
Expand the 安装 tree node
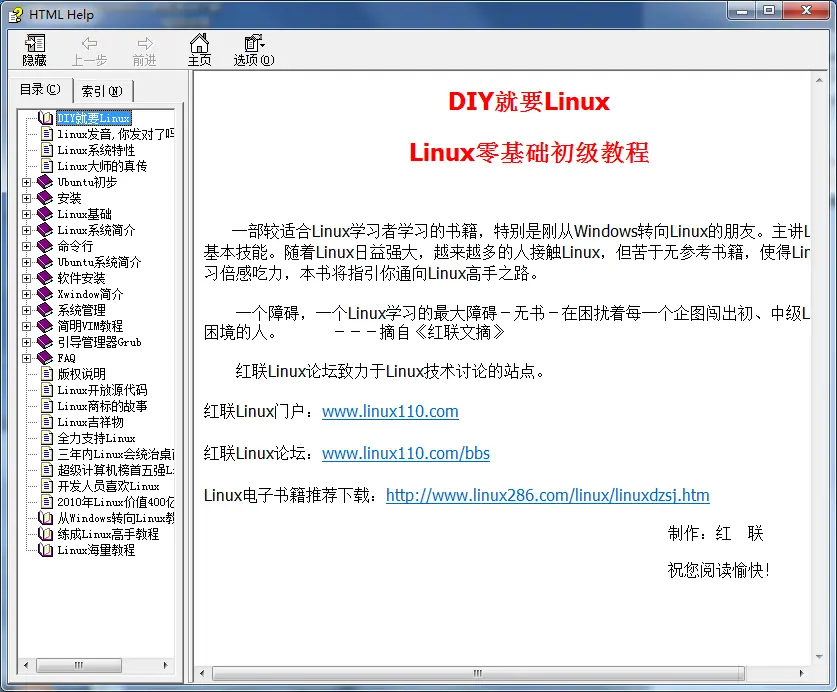(27, 198)
